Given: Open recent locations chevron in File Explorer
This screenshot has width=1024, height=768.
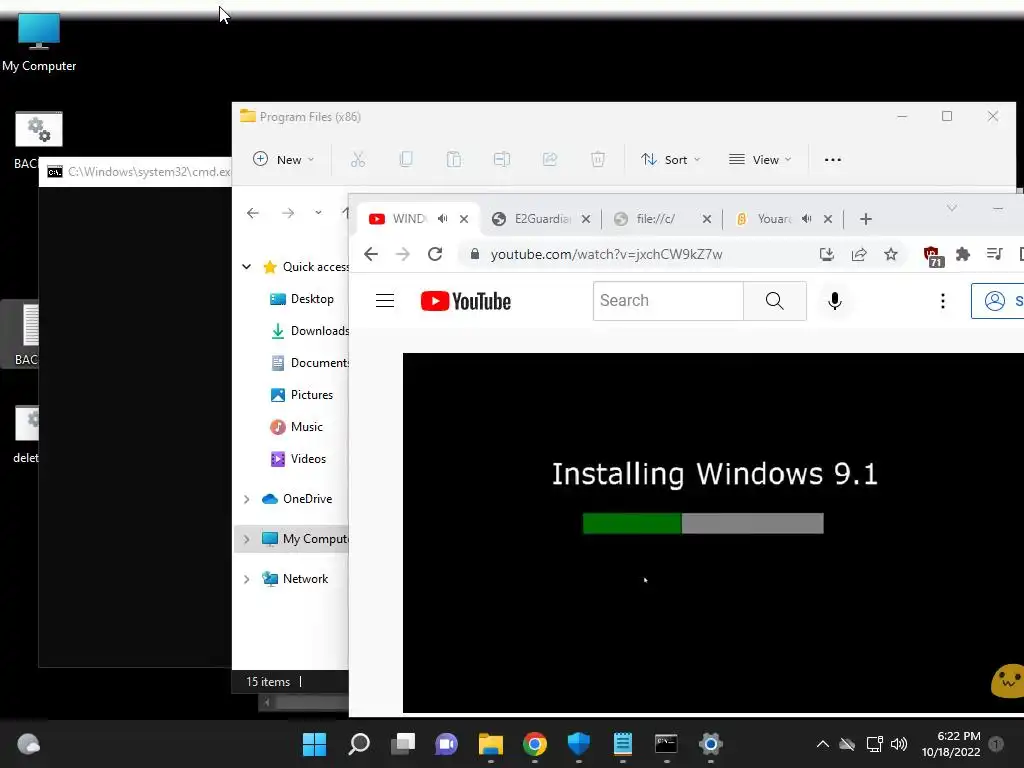Looking at the screenshot, I should (x=318, y=213).
